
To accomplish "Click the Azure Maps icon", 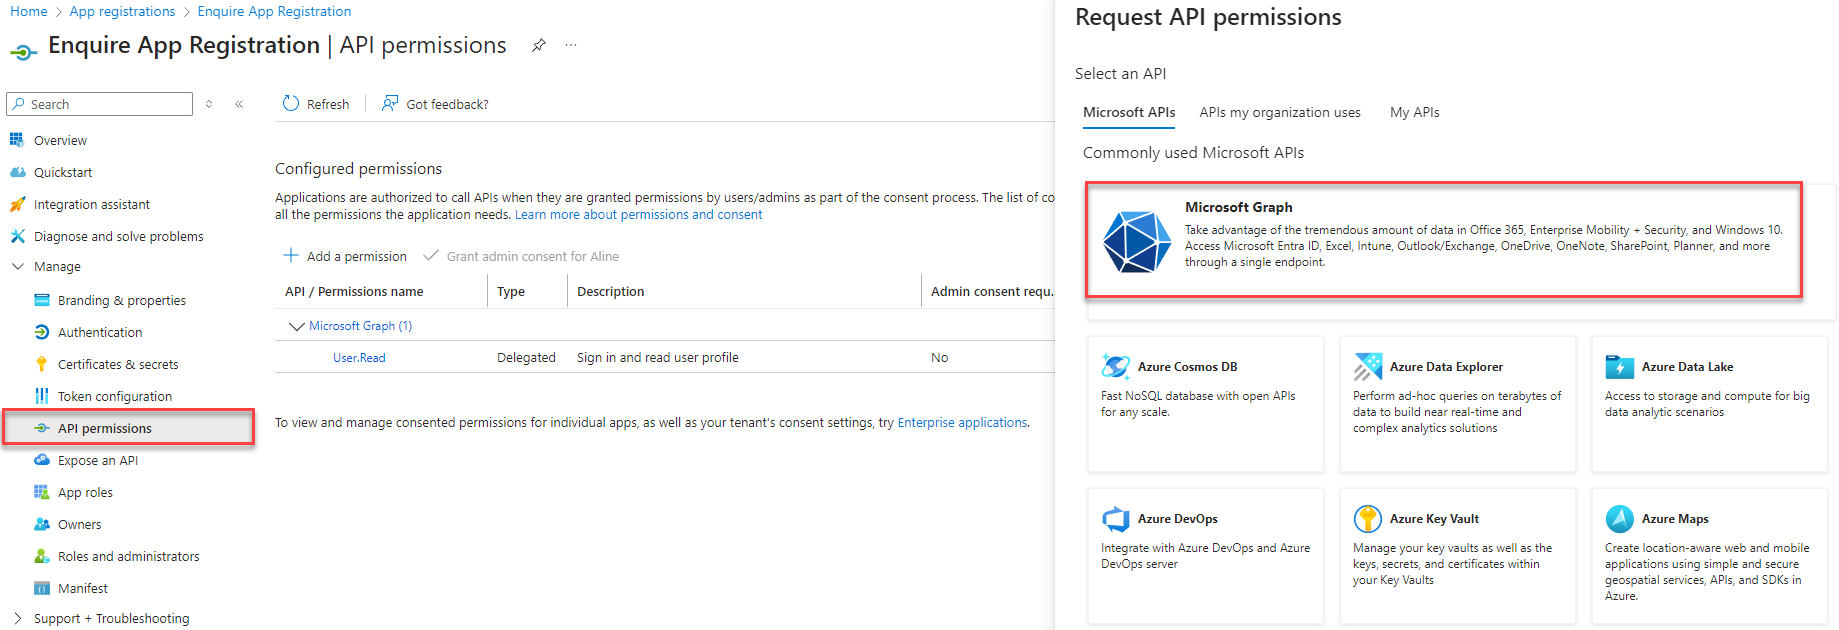I will pyautogui.click(x=1619, y=519).
